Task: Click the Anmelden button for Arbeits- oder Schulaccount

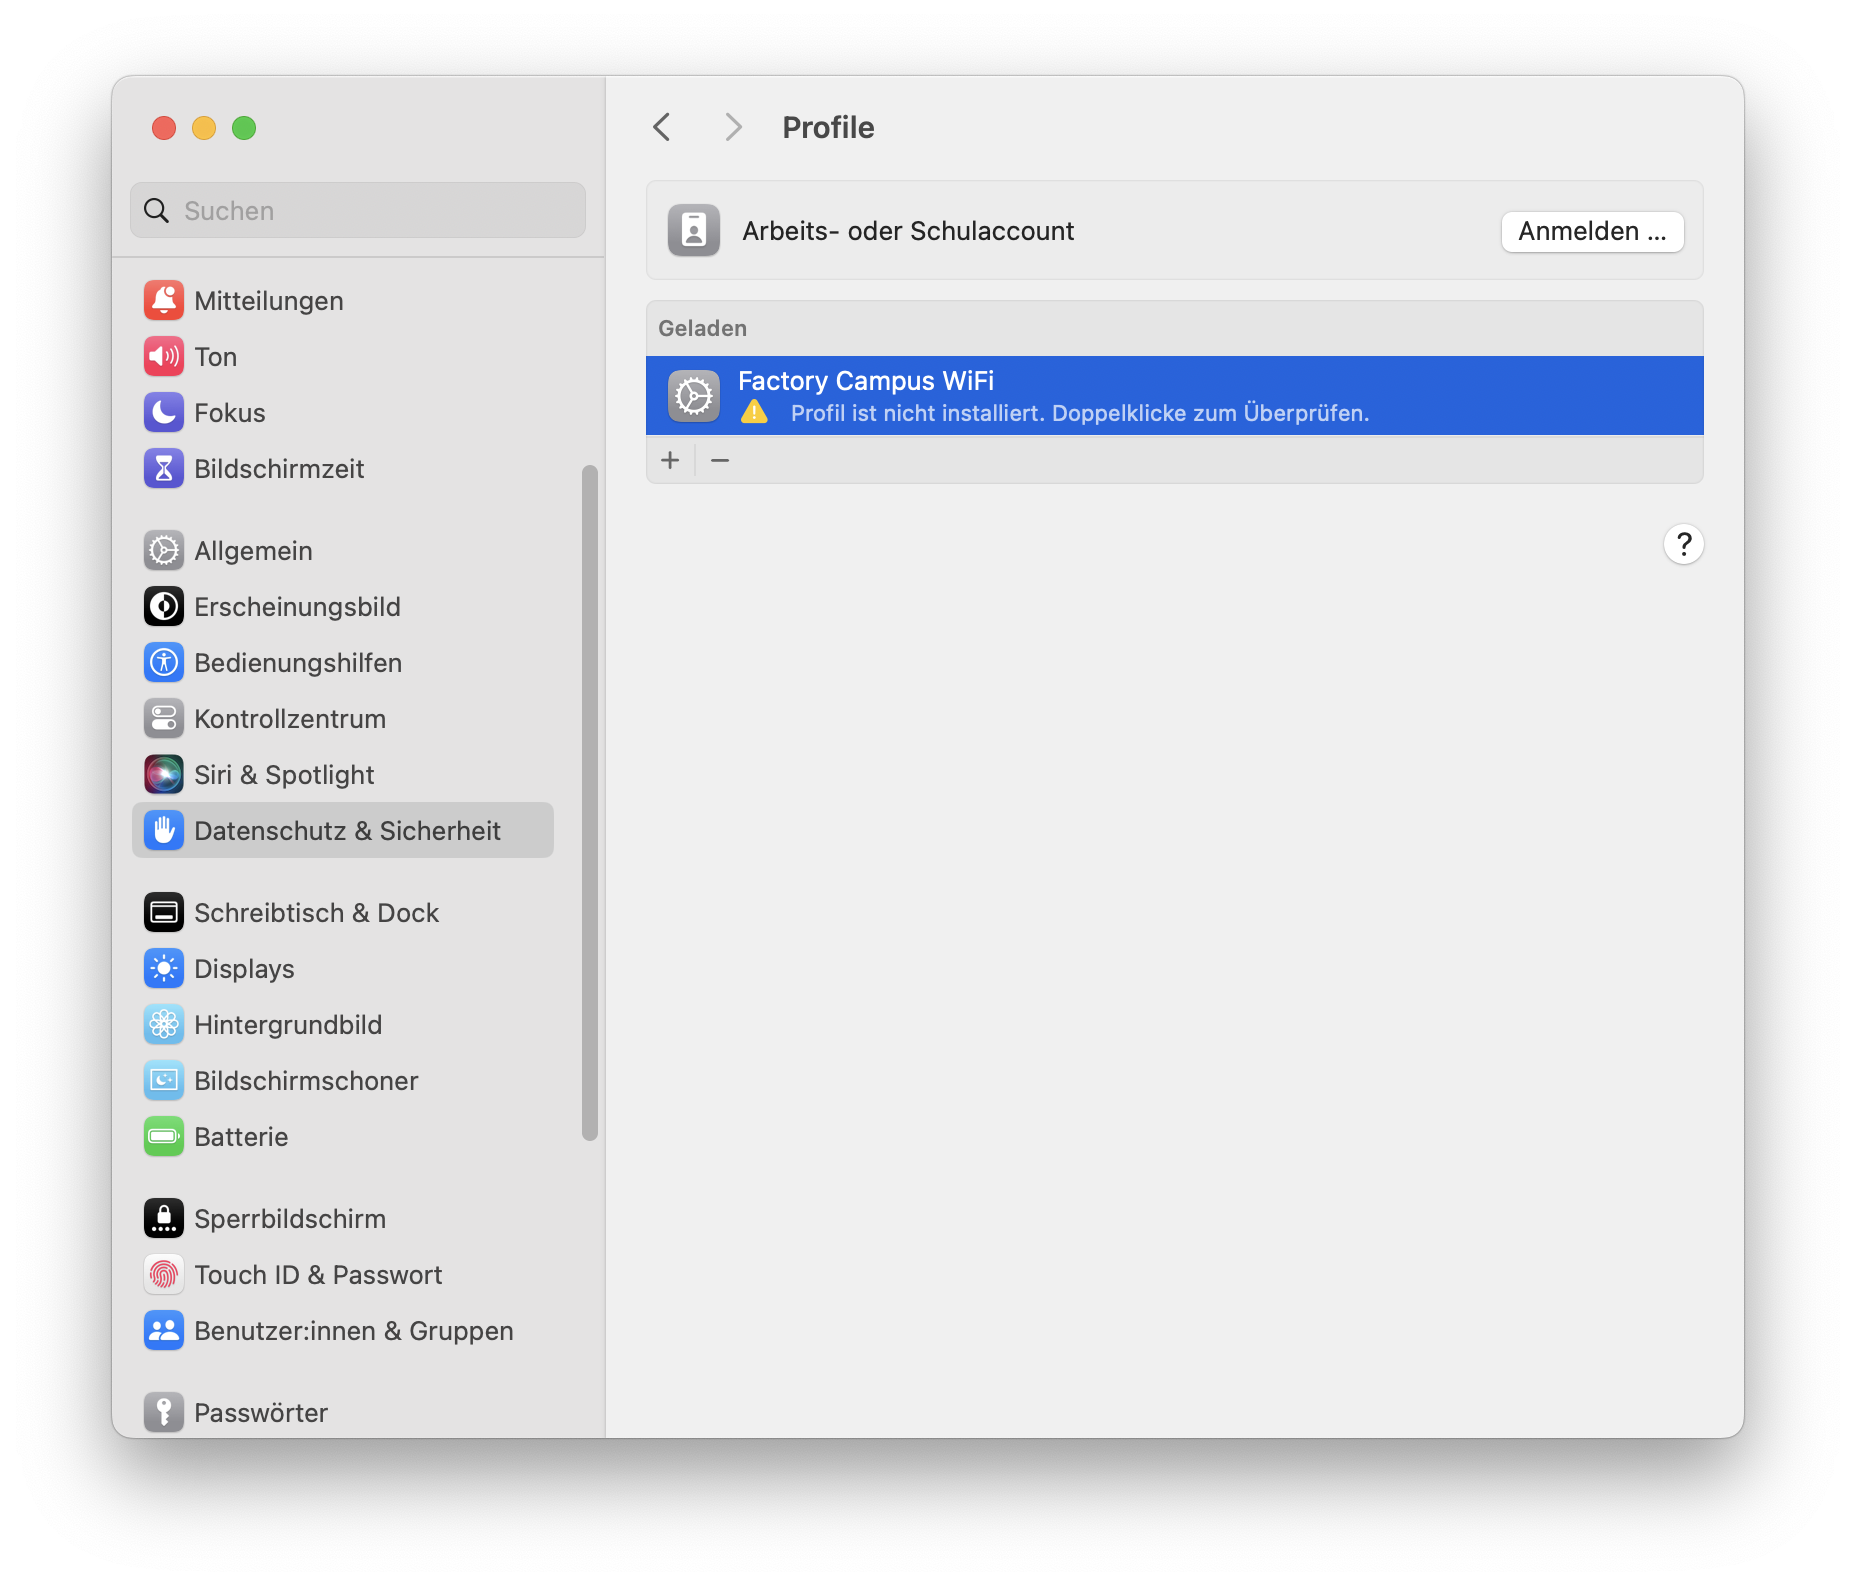Action: 1591,231
